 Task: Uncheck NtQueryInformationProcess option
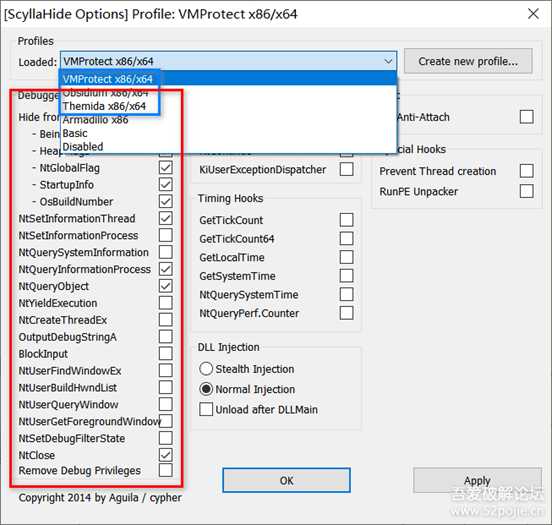[165, 269]
